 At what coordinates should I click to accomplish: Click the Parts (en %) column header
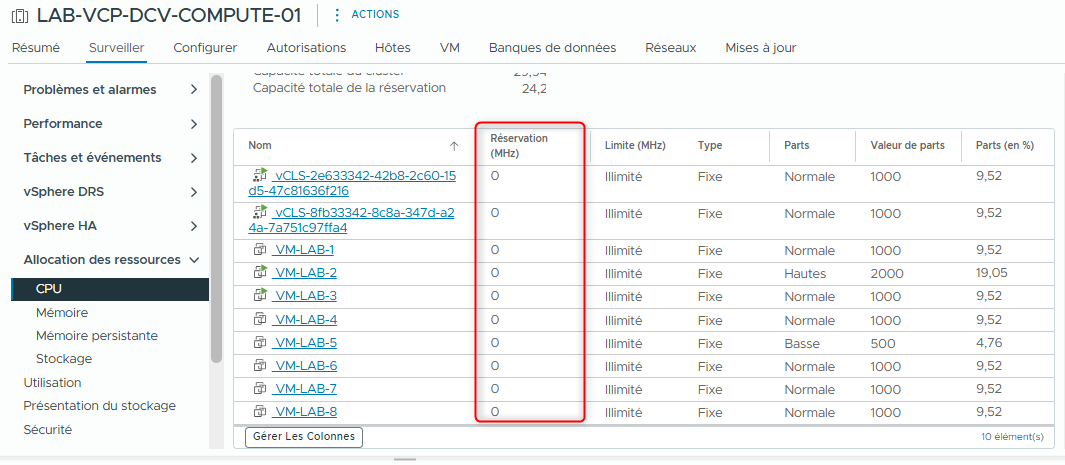1005,145
